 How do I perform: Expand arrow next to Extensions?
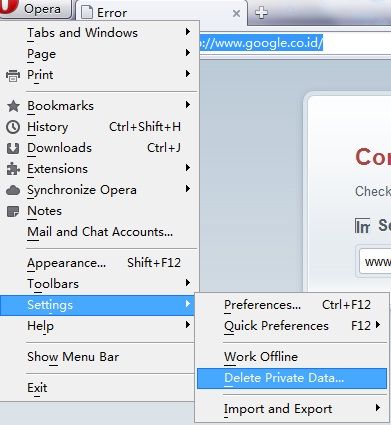pyautogui.click(x=188, y=168)
